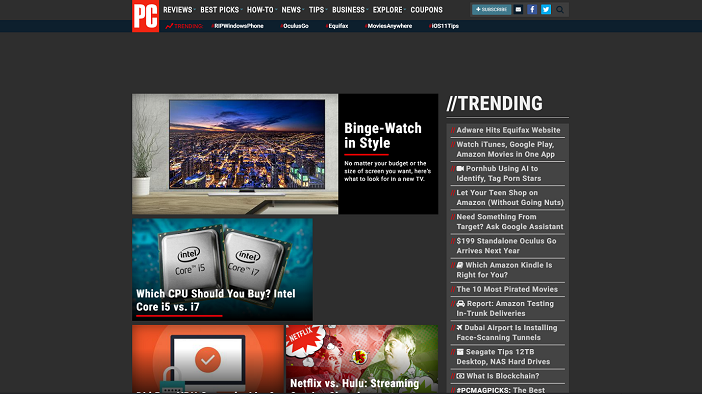Expand the Business menu

point(349,10)
